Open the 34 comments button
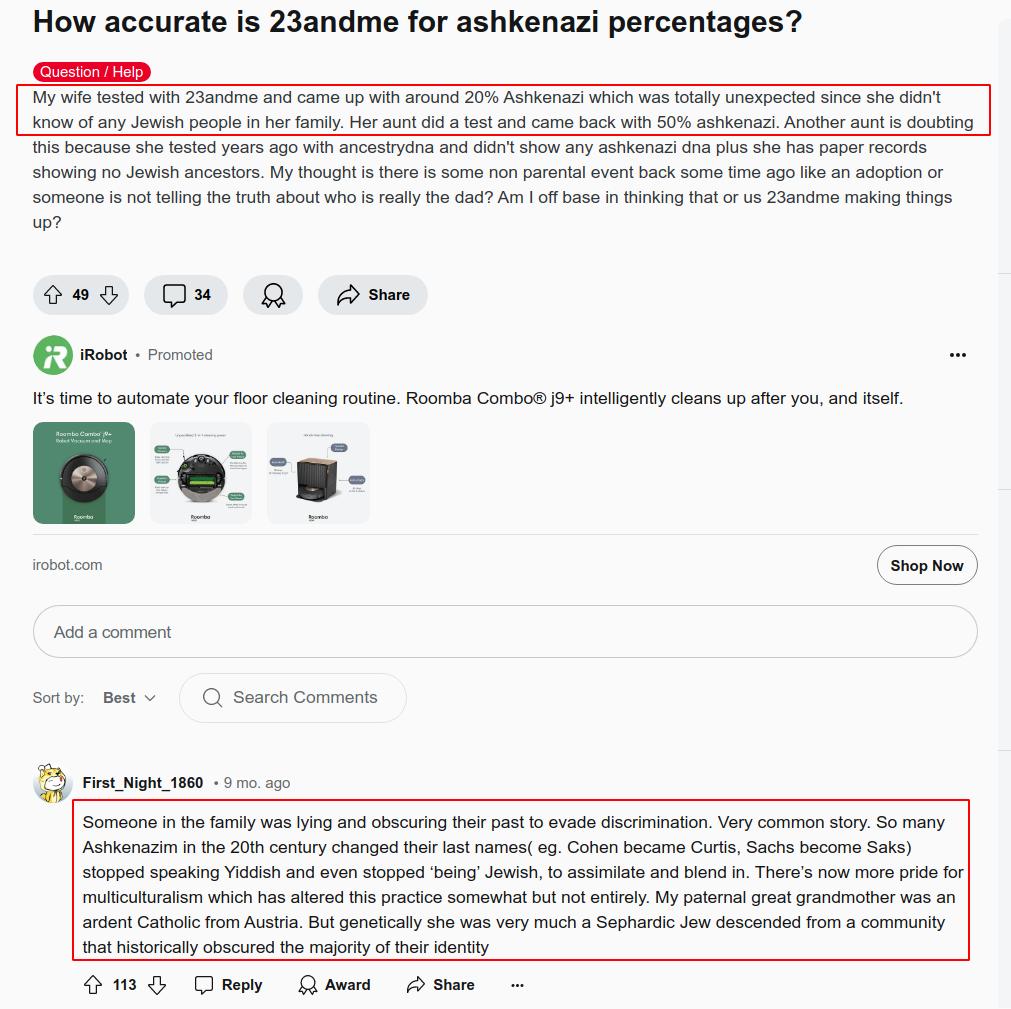This screenshot has width=1011, height=1009. tap(186, 295)
